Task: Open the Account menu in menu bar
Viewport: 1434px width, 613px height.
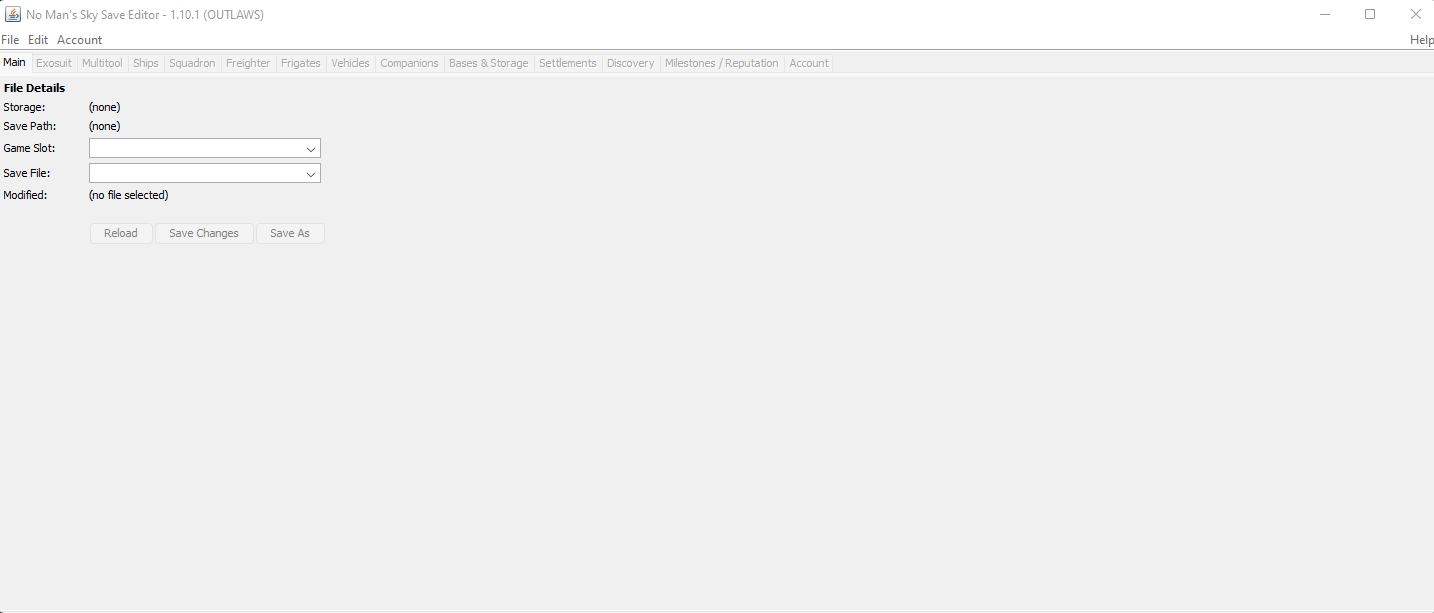Action: pos(79,40)
